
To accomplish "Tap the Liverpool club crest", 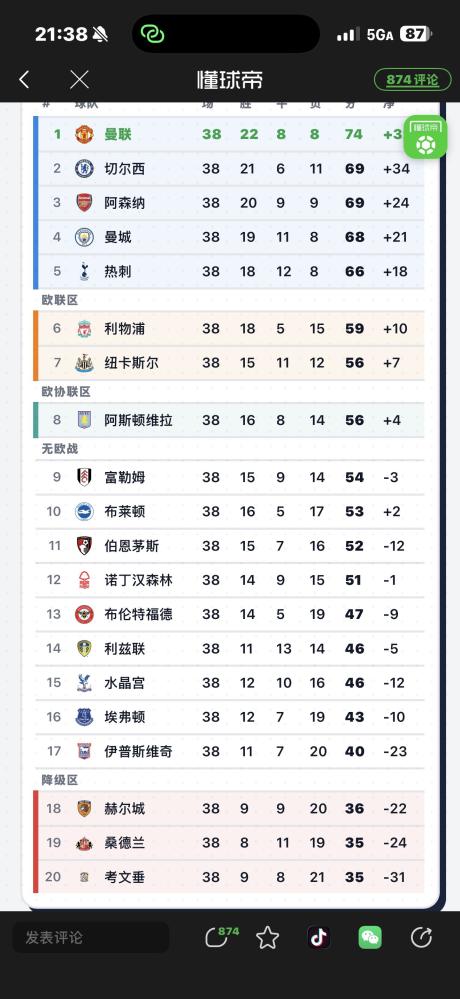I will tap(84, 329).
